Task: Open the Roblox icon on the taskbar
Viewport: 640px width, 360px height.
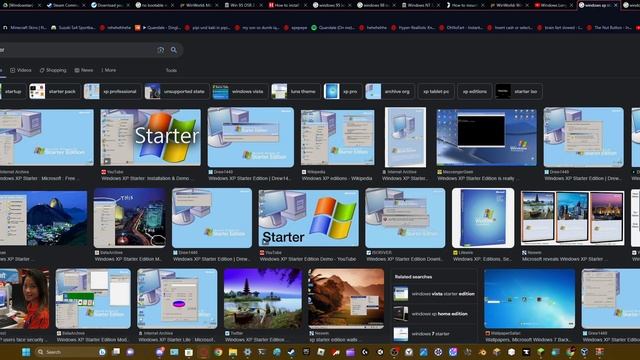Action: click(321, 352)
